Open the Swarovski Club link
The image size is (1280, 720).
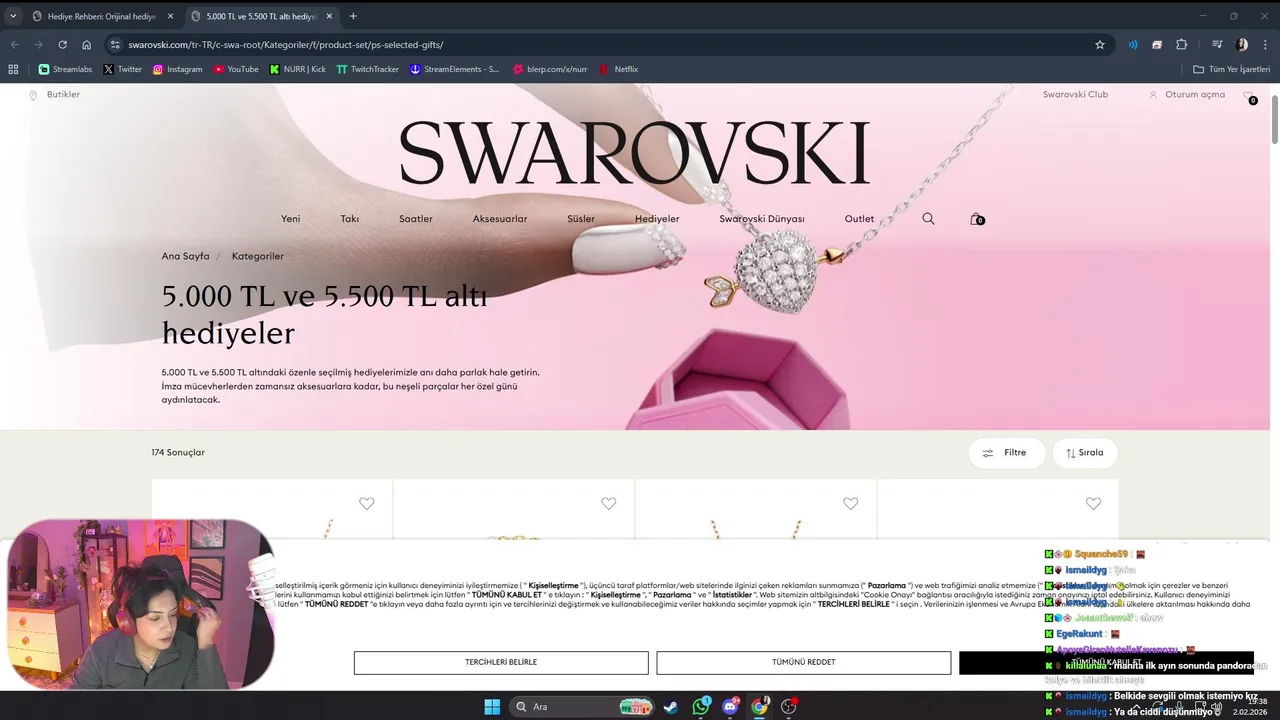point(1075,95)
